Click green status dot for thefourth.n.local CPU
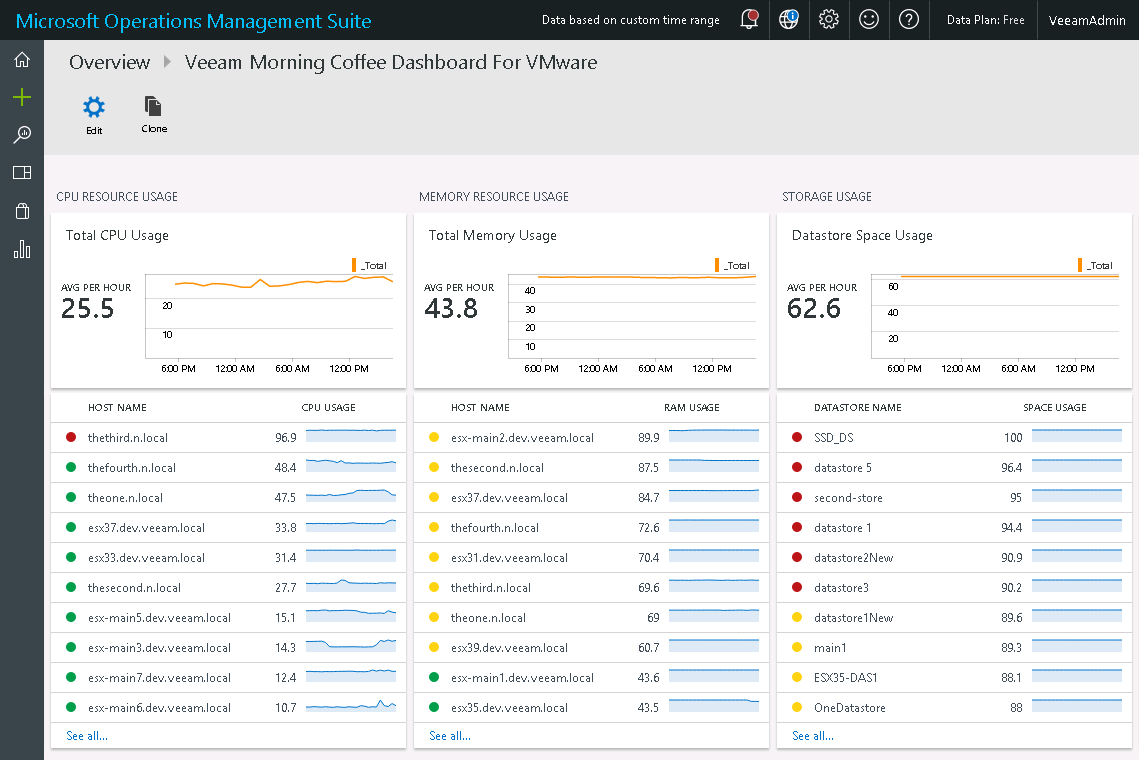This screenshot has width=1139, height=760. tap(71, 467)
